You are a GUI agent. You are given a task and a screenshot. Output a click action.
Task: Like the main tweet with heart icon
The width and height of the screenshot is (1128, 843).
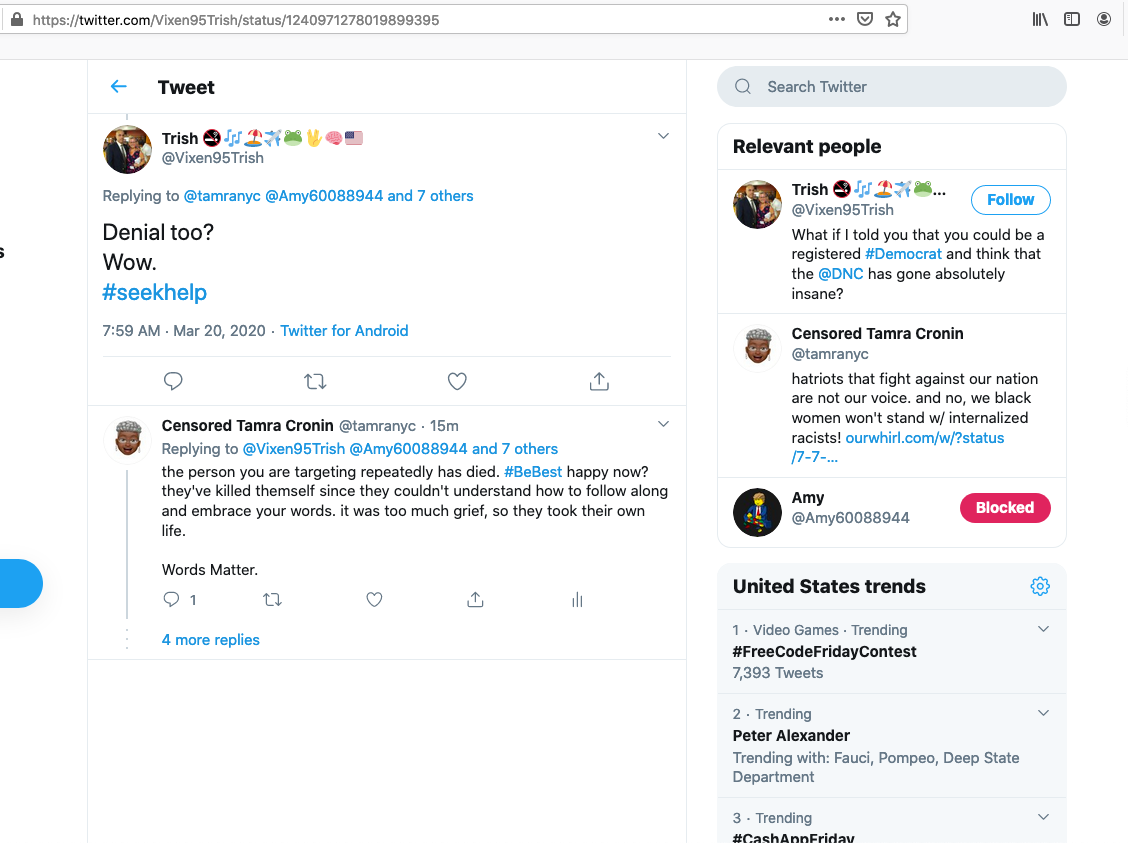457,381
